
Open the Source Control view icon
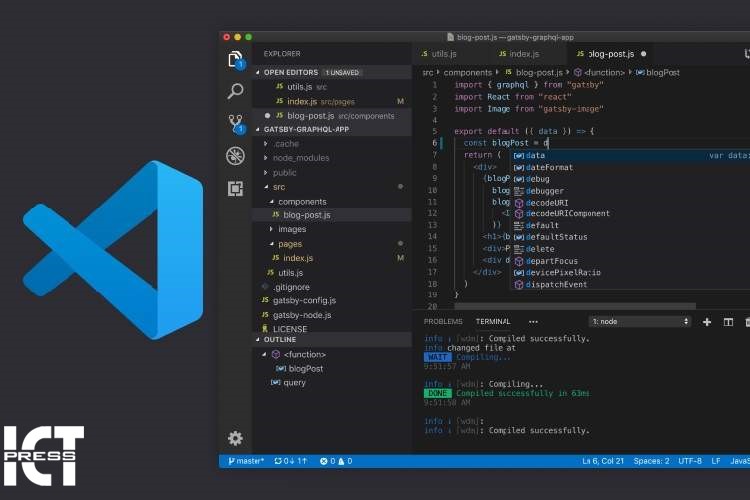(235, 123)
